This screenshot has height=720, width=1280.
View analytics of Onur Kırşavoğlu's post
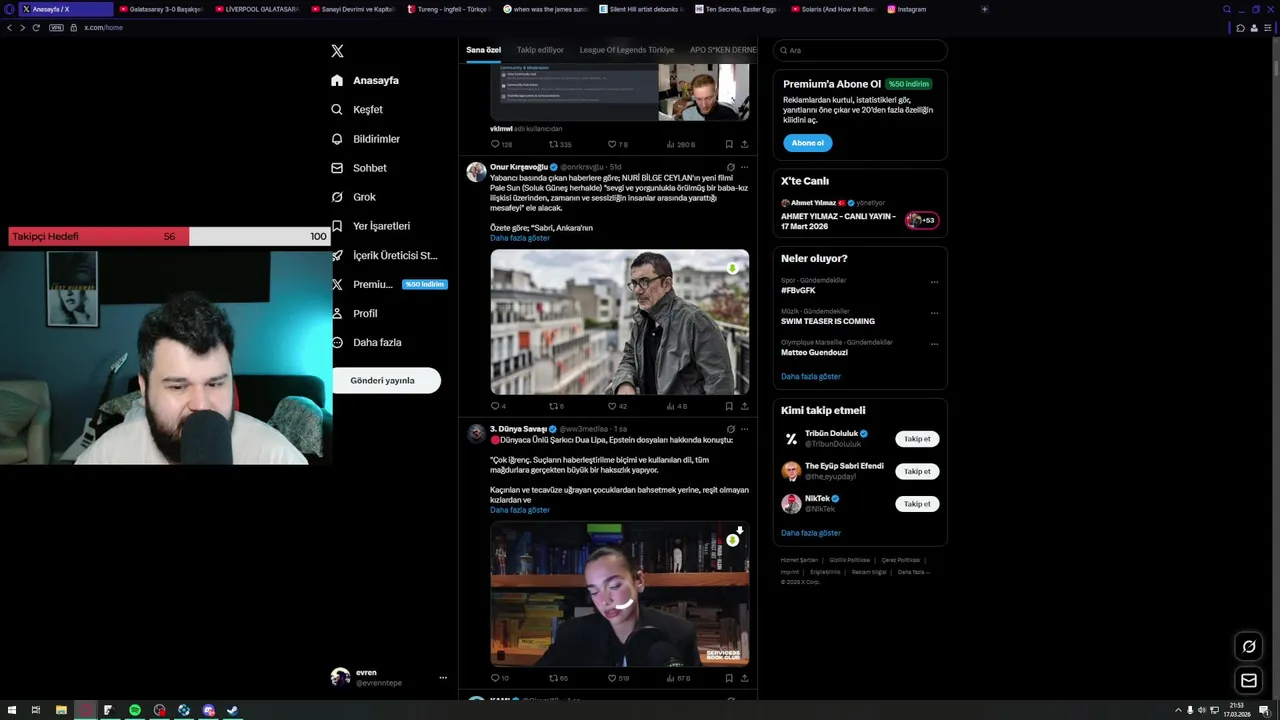click(x=677, y=406)
